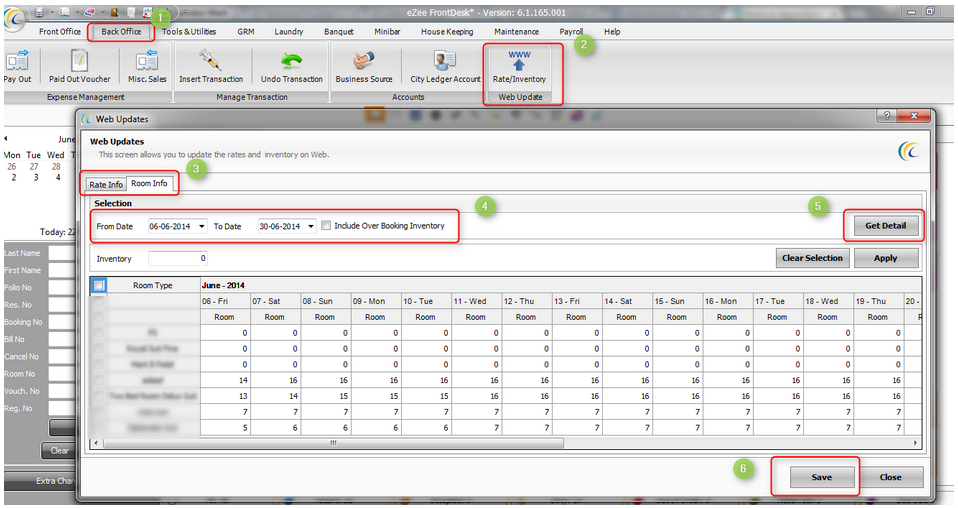Click cell 15 under 09 - Mon

point(376,396)
